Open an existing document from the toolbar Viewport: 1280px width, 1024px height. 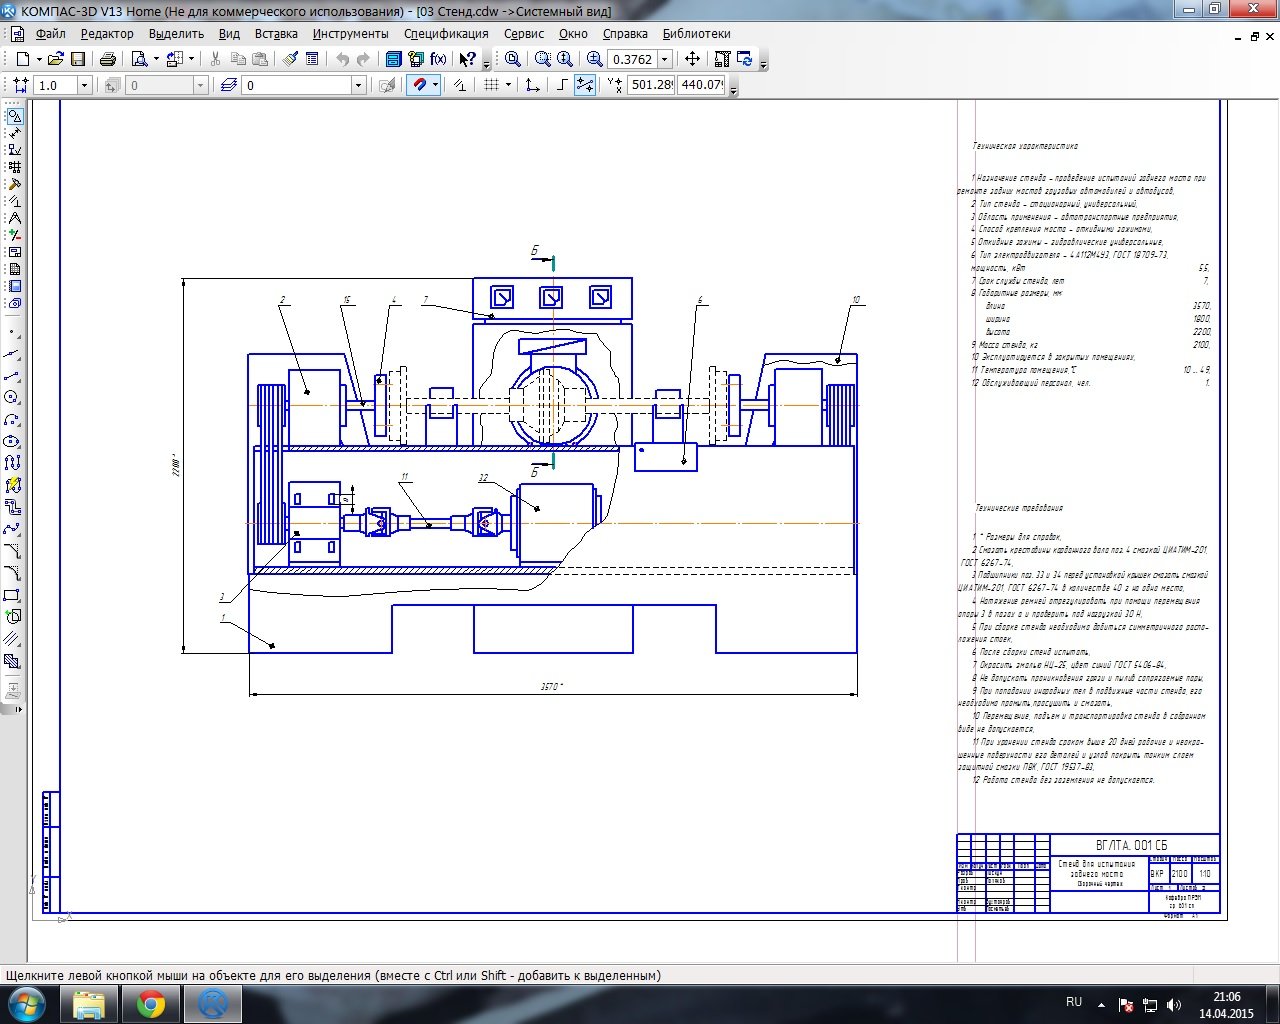click(x=56, y=59)
